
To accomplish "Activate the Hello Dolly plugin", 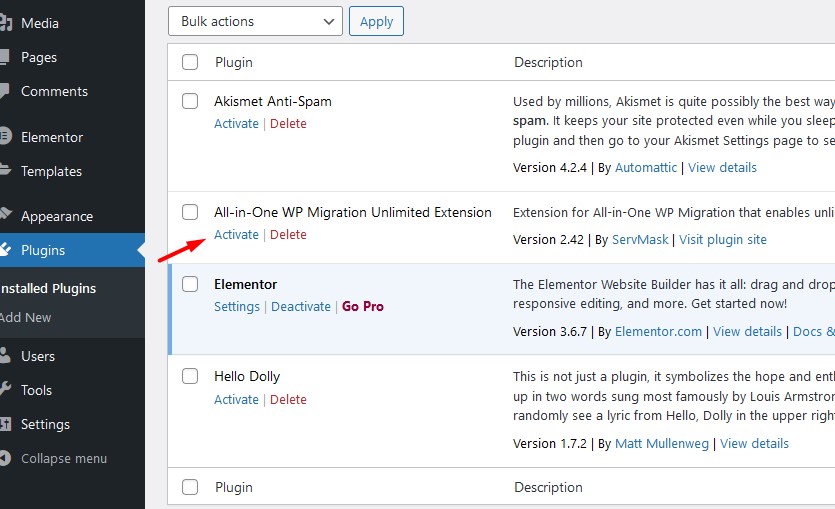I will pos(236,400).
